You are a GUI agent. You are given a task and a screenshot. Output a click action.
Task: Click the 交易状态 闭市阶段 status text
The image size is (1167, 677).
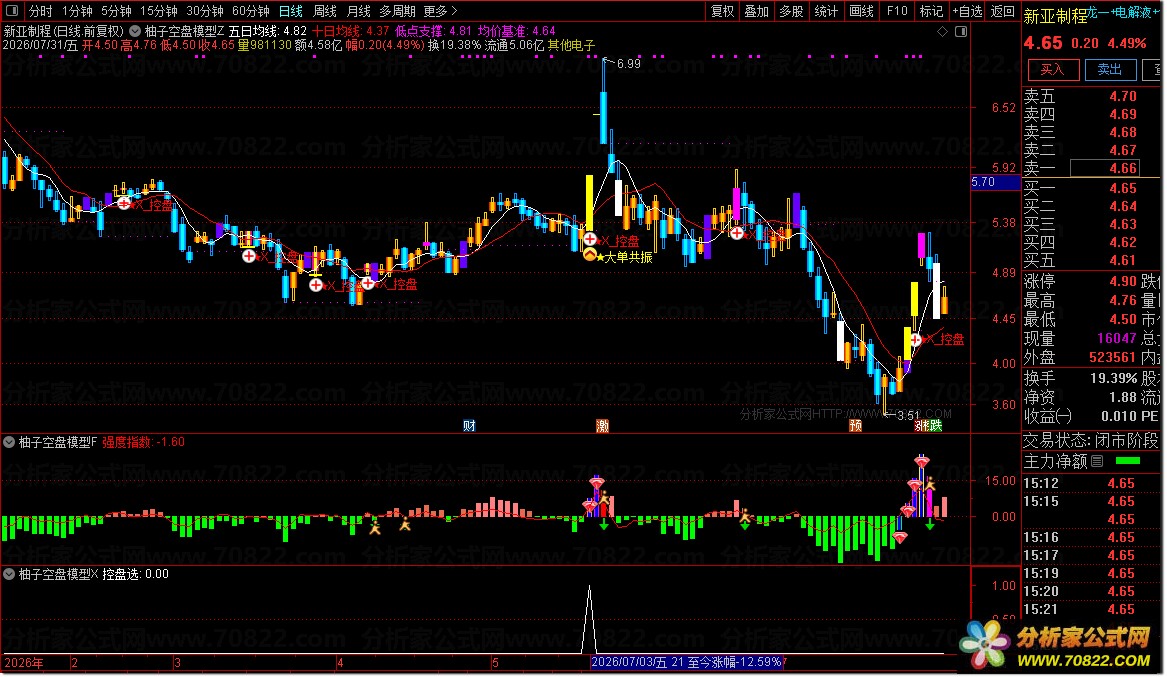[1091, 440]
